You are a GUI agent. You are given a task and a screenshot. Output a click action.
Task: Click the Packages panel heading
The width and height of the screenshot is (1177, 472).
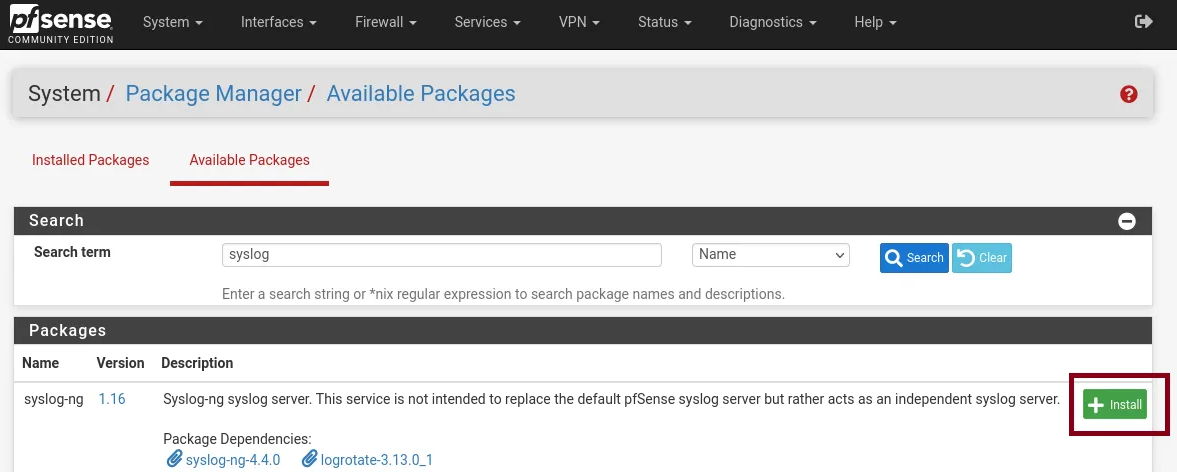(68, 330)
